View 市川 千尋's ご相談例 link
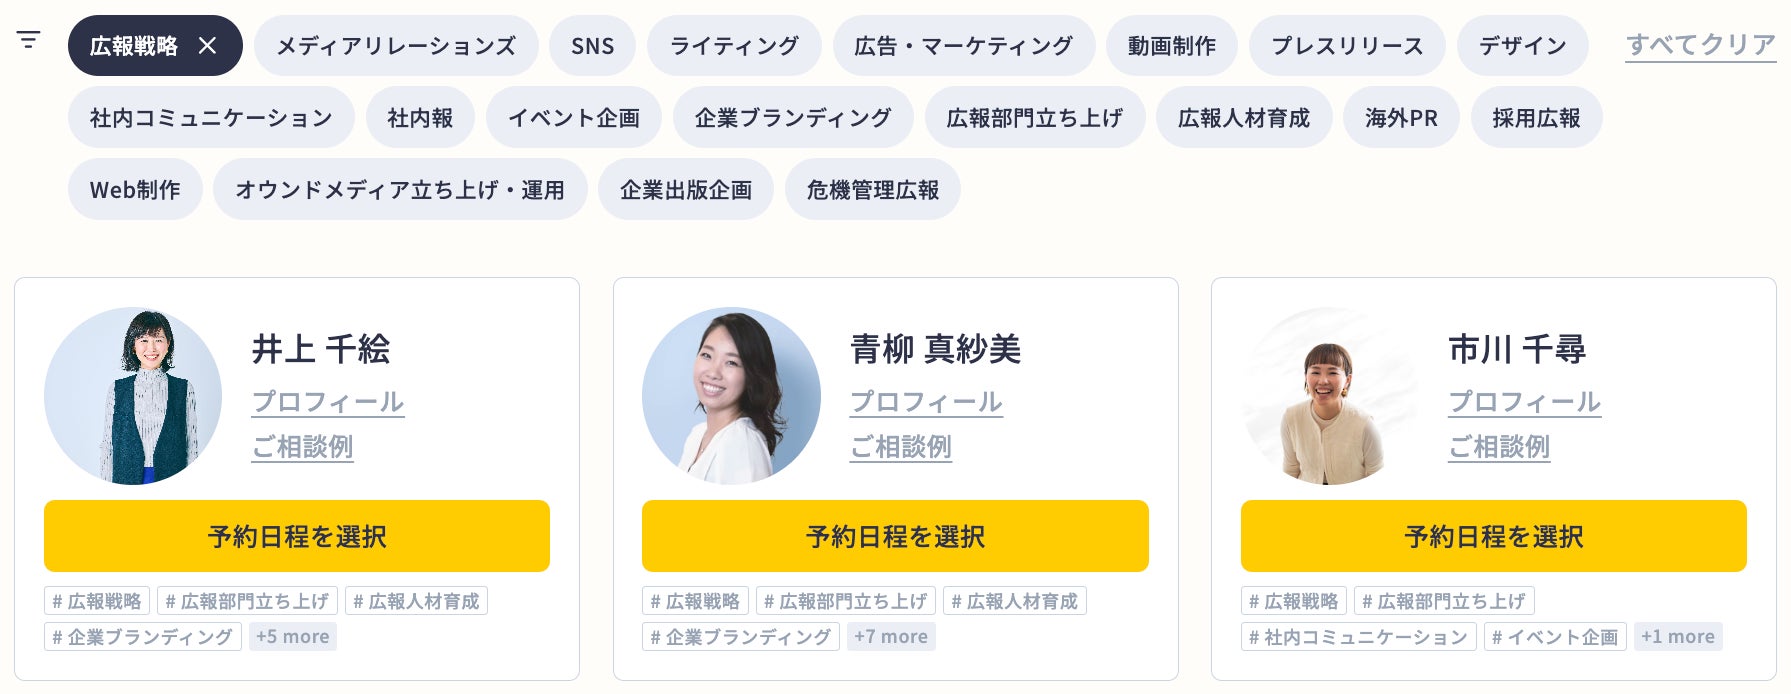Image resolution: width=1791 pixels, height=694 pixels. pyautogui.click(x=1499, y=447)
